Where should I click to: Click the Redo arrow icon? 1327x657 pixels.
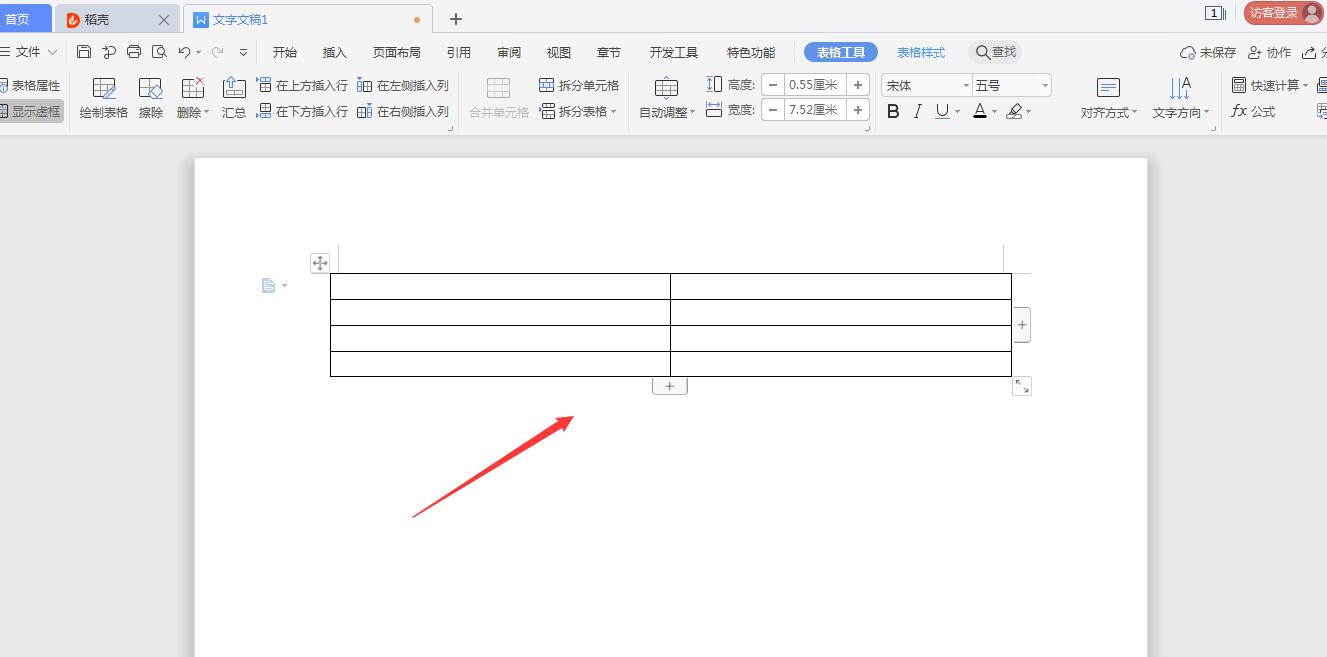(x=217, y=52)
